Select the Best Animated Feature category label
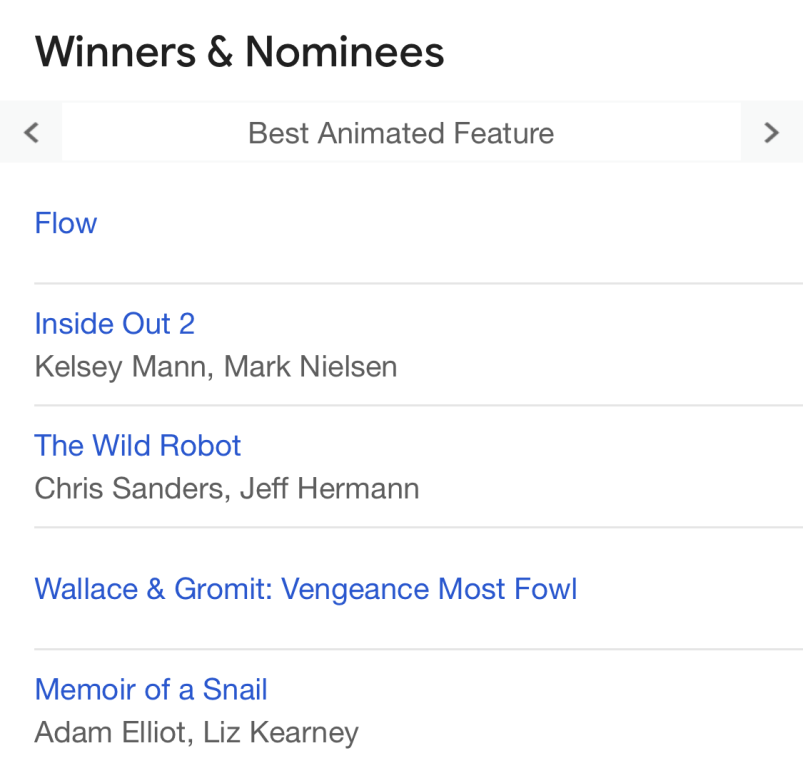 [x=401, y=133]
